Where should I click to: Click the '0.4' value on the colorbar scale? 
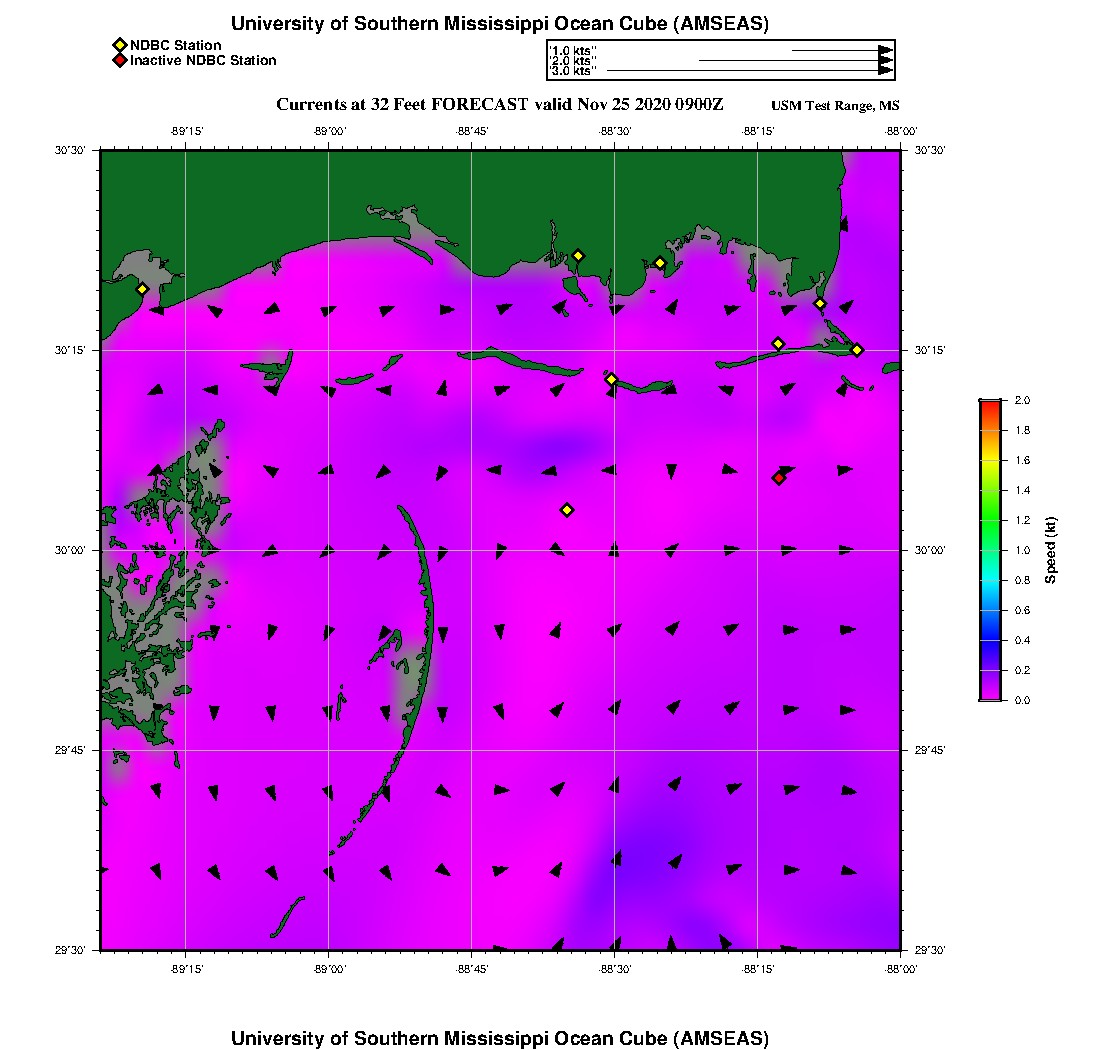(1022, 640)
